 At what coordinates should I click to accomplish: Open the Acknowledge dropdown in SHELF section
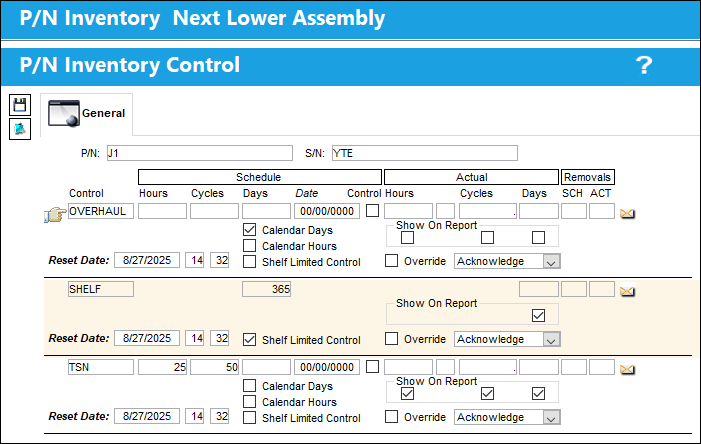(507, 339)
